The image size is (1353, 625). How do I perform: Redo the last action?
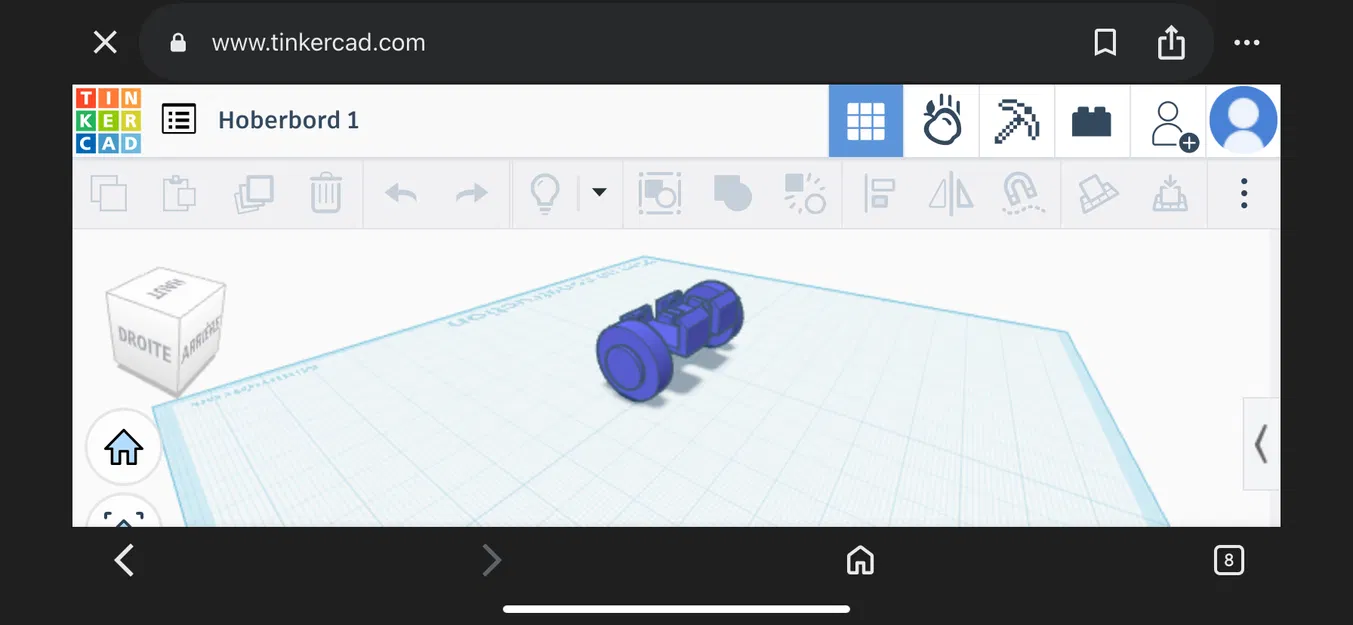click(471, 193)
